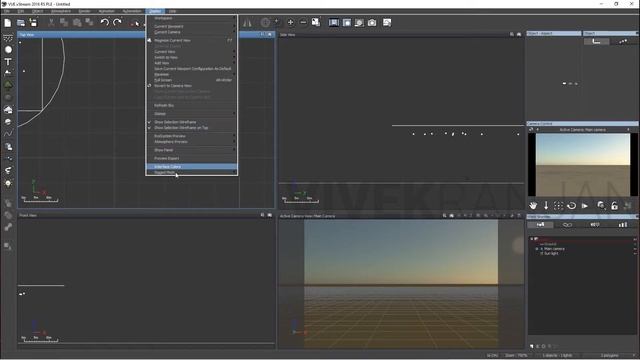Select the plant tool in left toolbar
The image size is (640, 360).
tap(8, 85)
